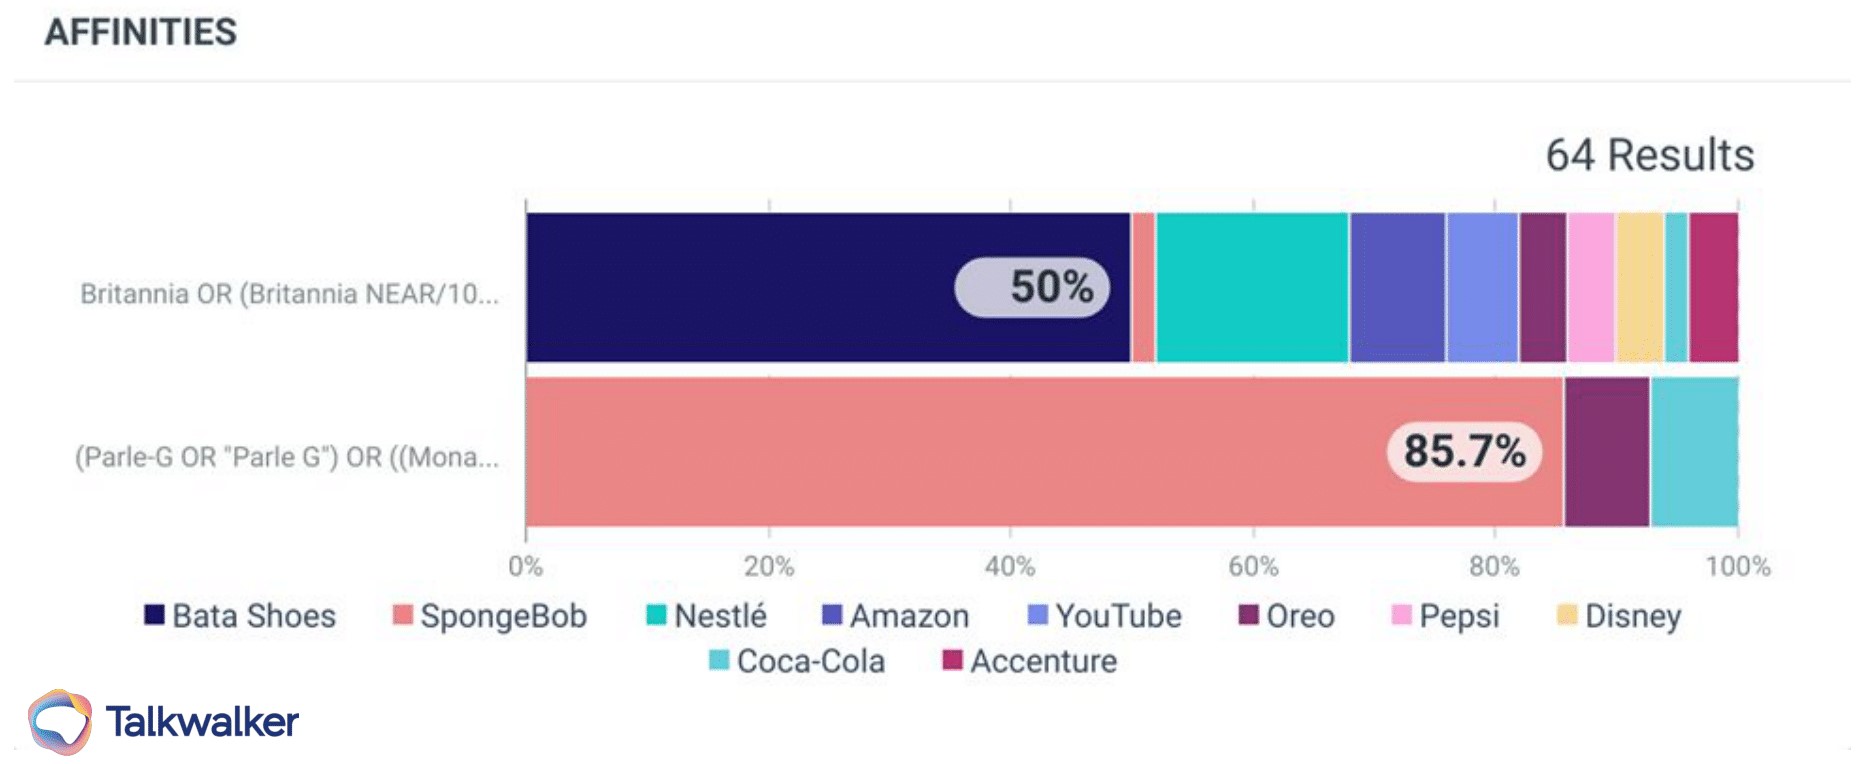The image size is (1861, 764).
Task: Select the large SpongeBob bar in Parle-G row
Action: (950, 452)
